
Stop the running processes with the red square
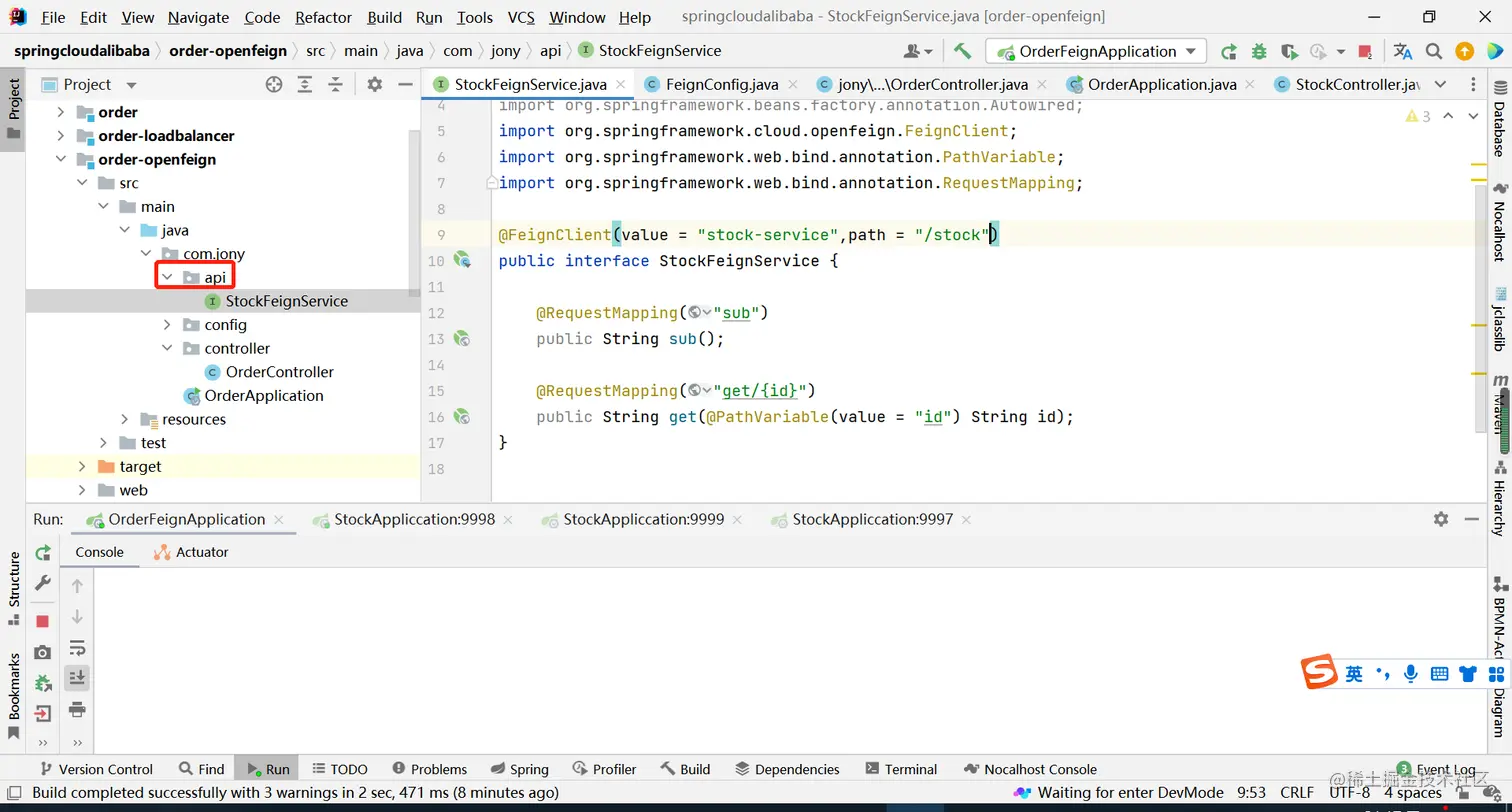tap(1365, 51)
